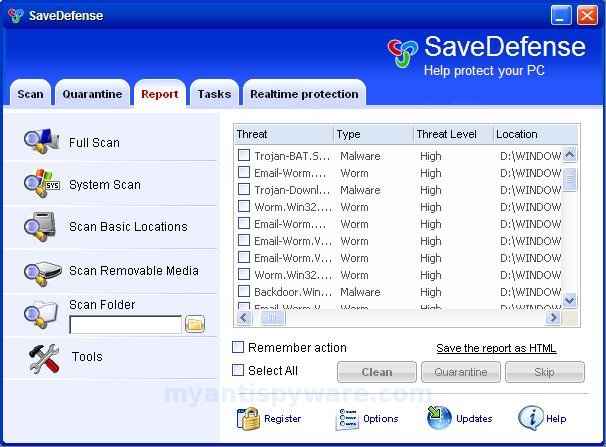The width and height of the screenshot is (606, 447).
Task: Minimize the SaveDefense window
Action: click(561, 15)
